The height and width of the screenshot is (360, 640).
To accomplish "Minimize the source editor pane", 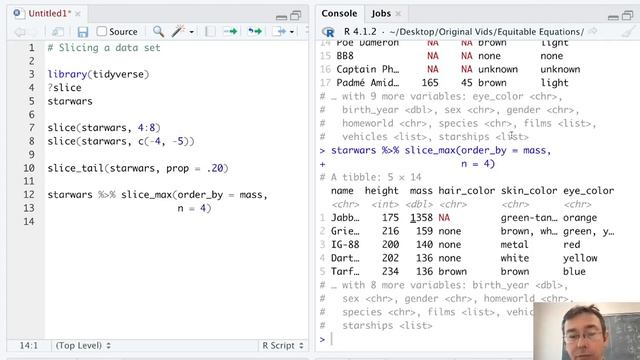I will pyautogui.click(x=281, y=17).
